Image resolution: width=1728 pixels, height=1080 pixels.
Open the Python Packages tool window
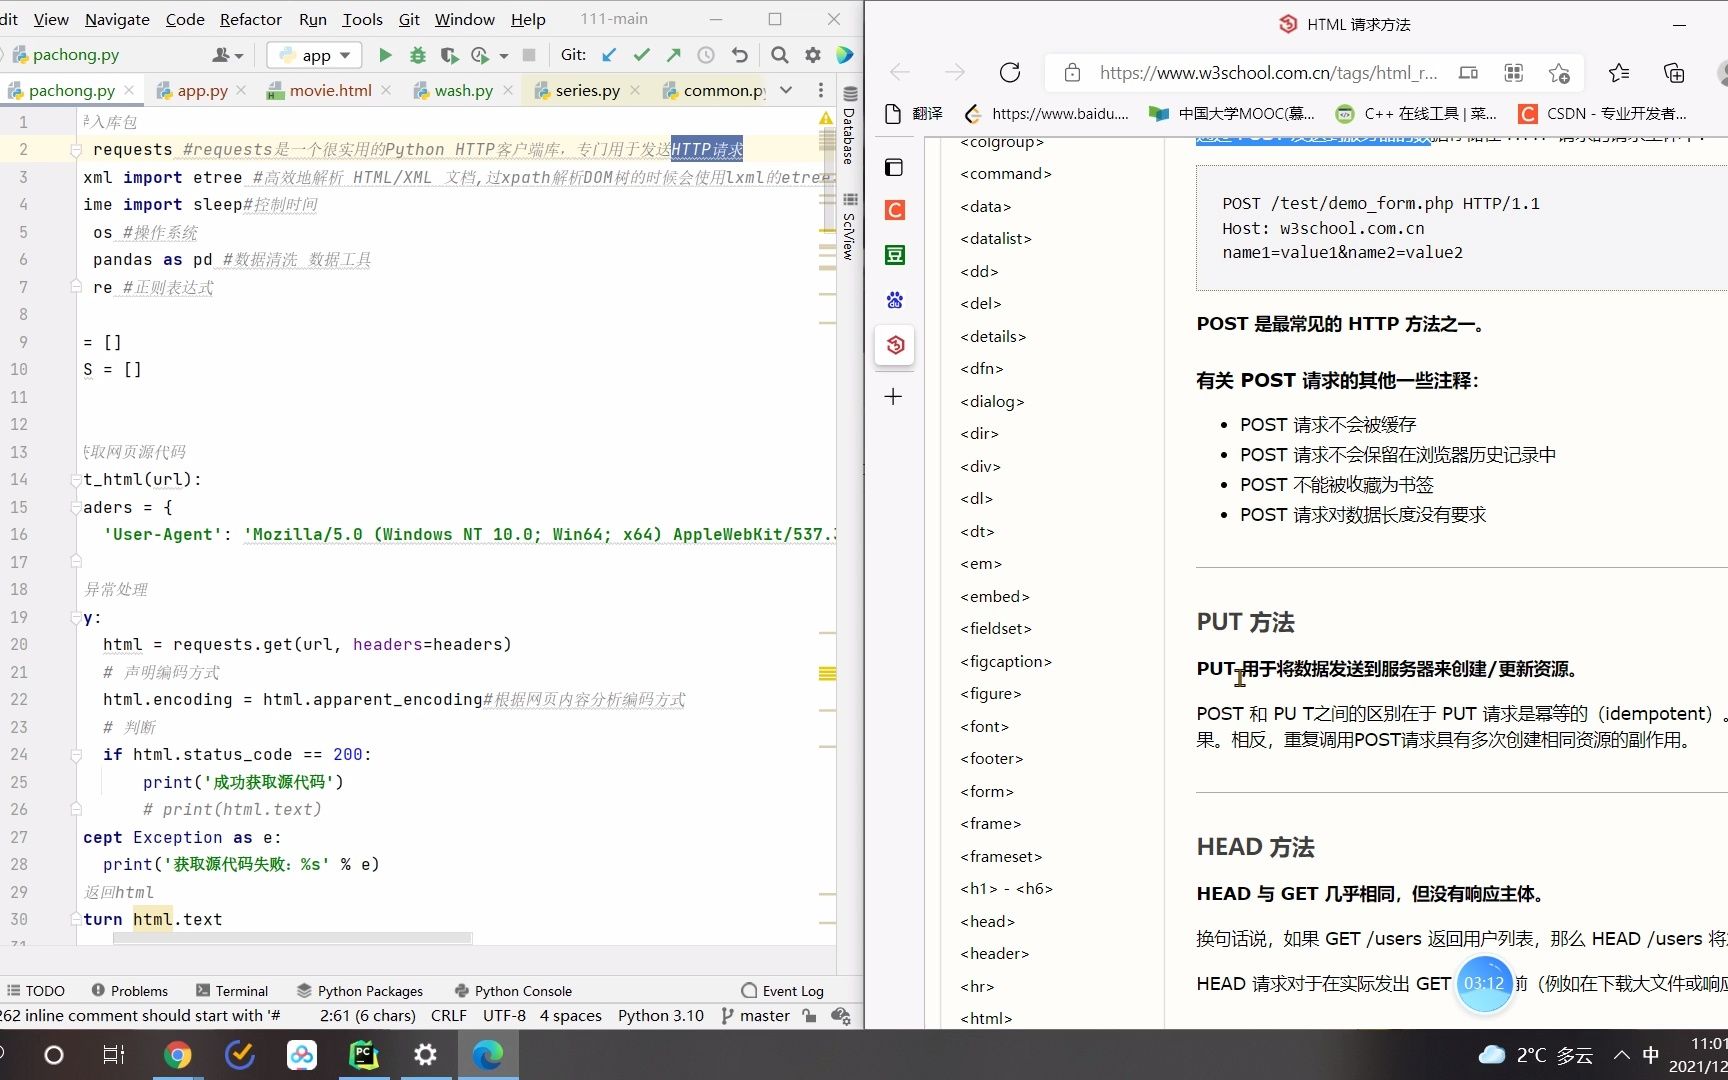[360, 991]
